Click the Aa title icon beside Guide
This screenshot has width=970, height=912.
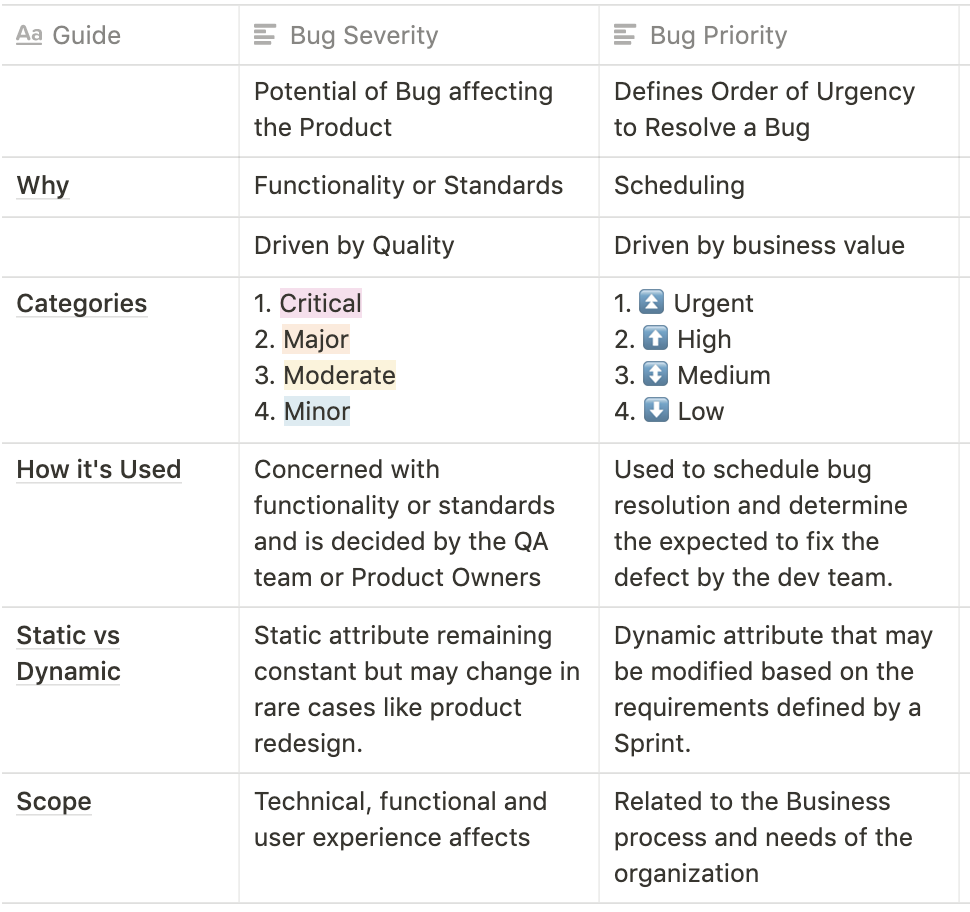click(29, 35)
